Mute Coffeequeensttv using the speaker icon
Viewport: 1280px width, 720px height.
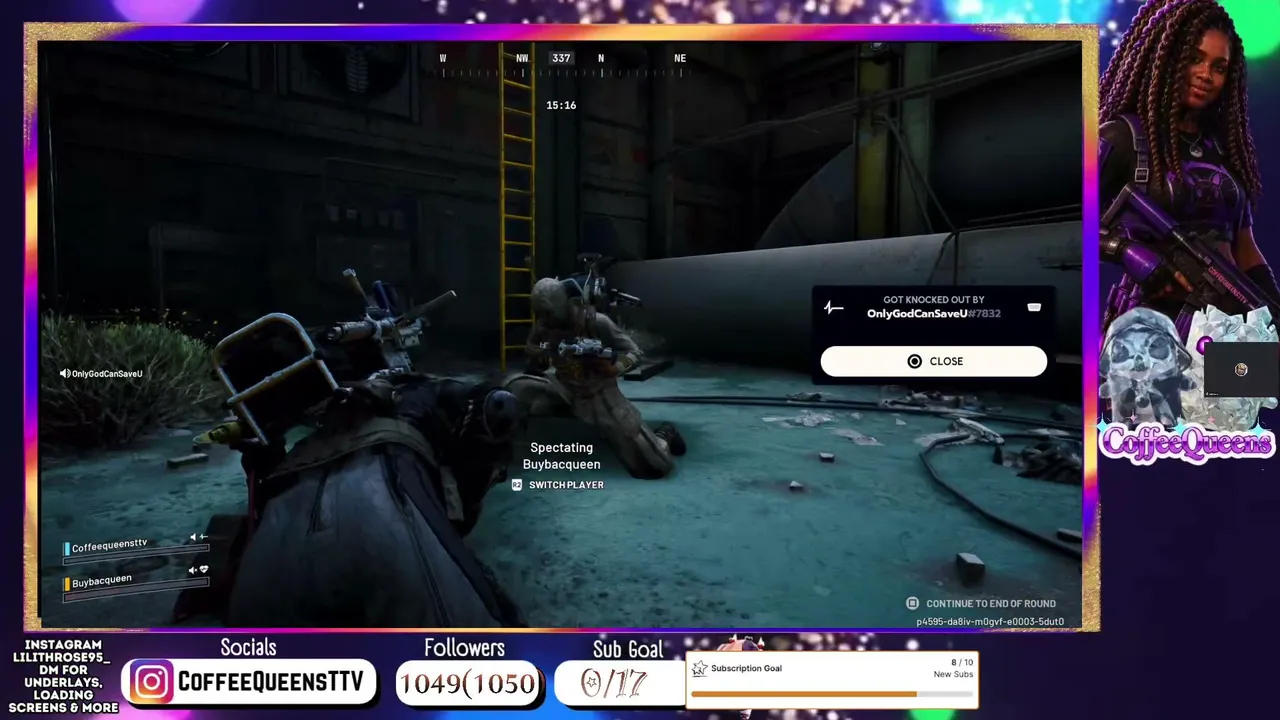click(194, 538)
